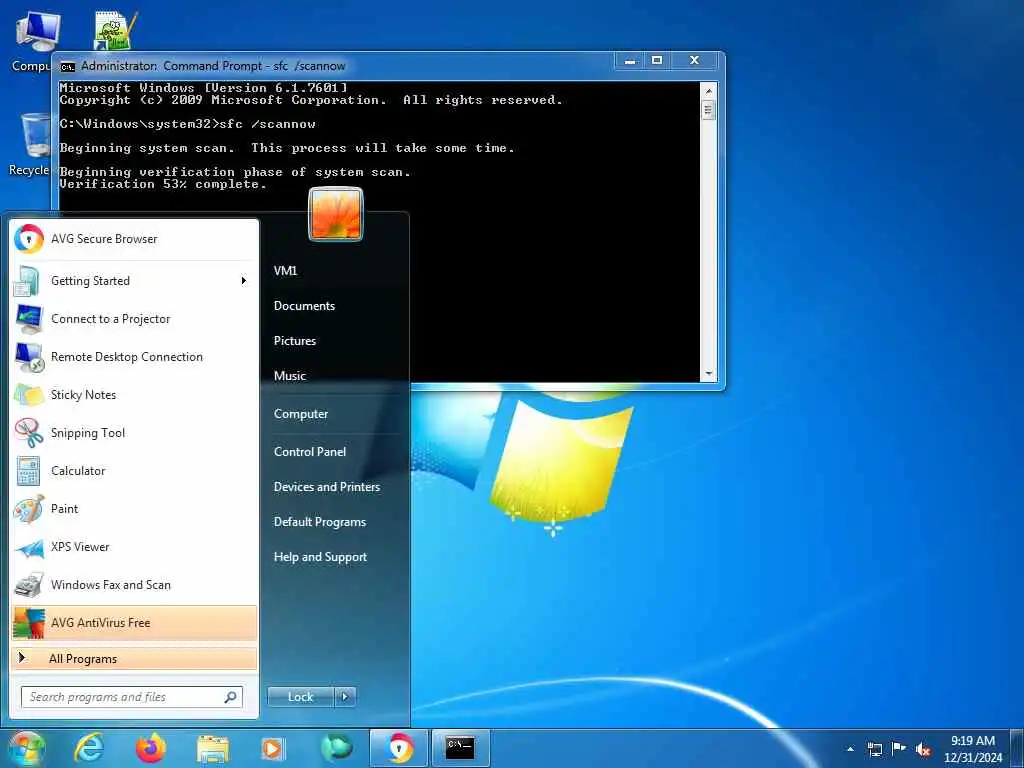Open Devices and Printers

coord(327,487)
